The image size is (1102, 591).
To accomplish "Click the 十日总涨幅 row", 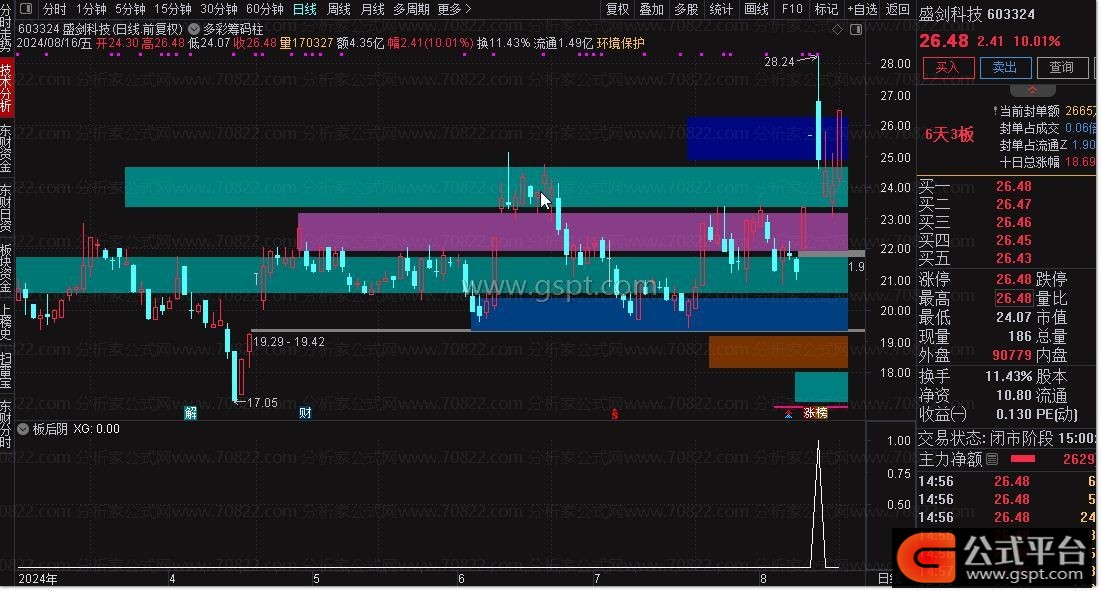I will point(1046,162).
